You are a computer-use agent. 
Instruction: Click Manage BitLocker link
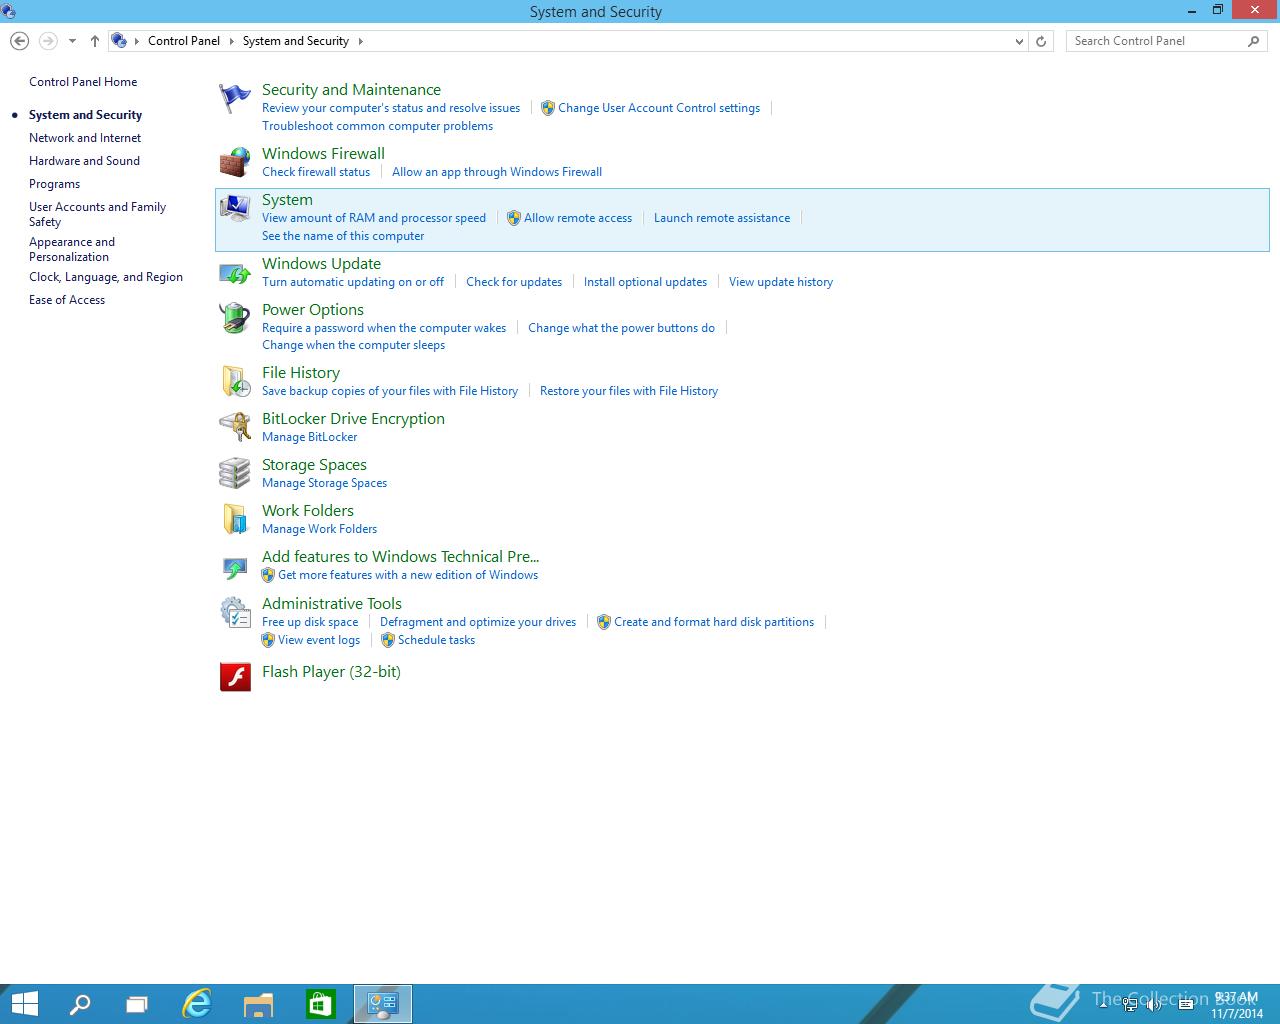(x=310, y=437)
